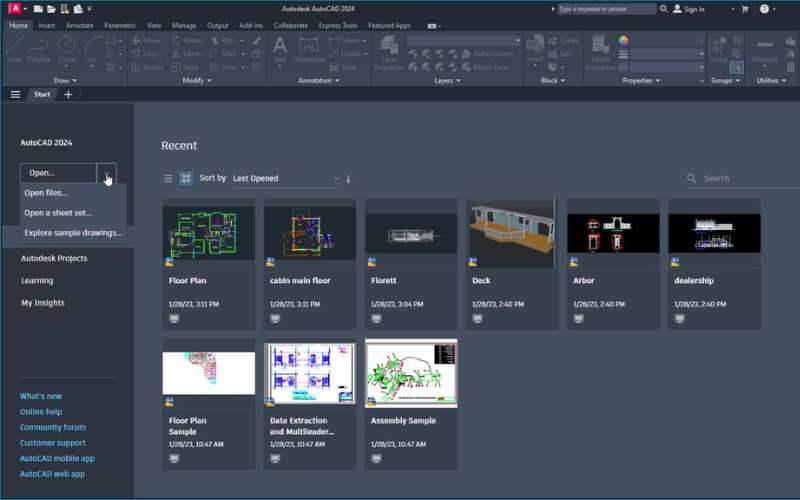Open the Deck drawing thumbnail
This screenshot has width=800, height=500.
click(512, 233)
